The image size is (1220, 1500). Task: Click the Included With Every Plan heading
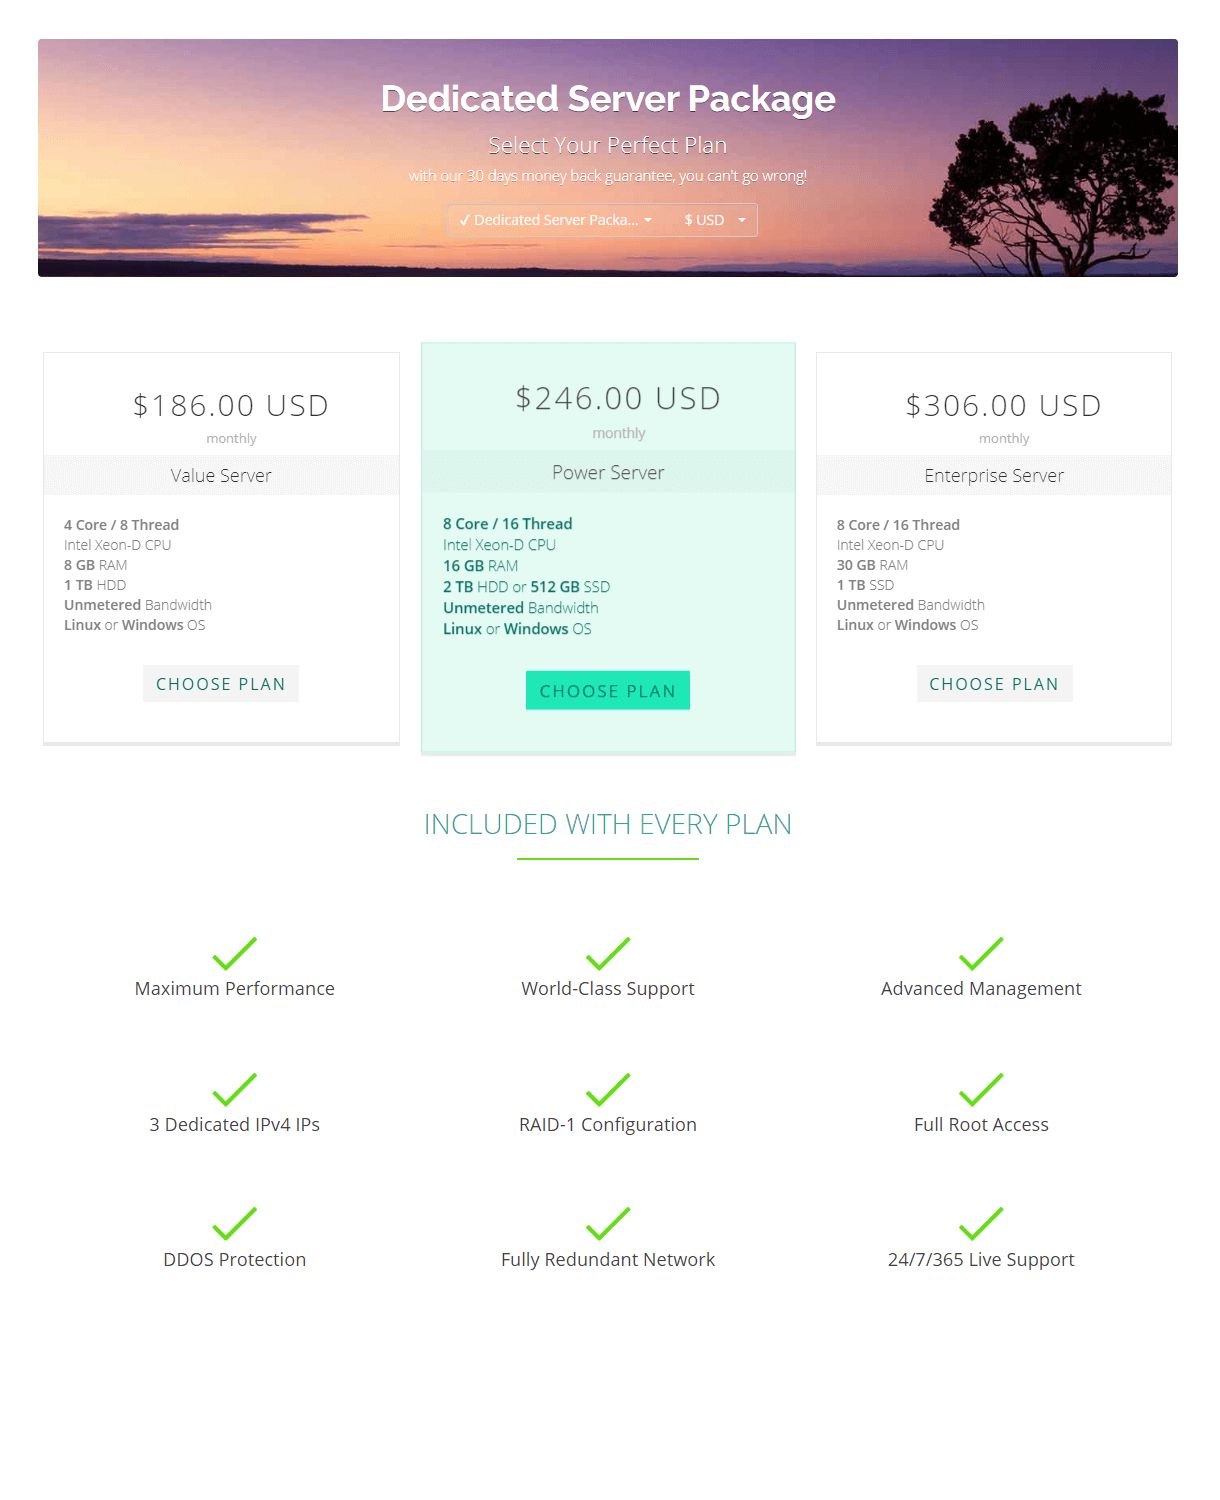click(608, 824)
